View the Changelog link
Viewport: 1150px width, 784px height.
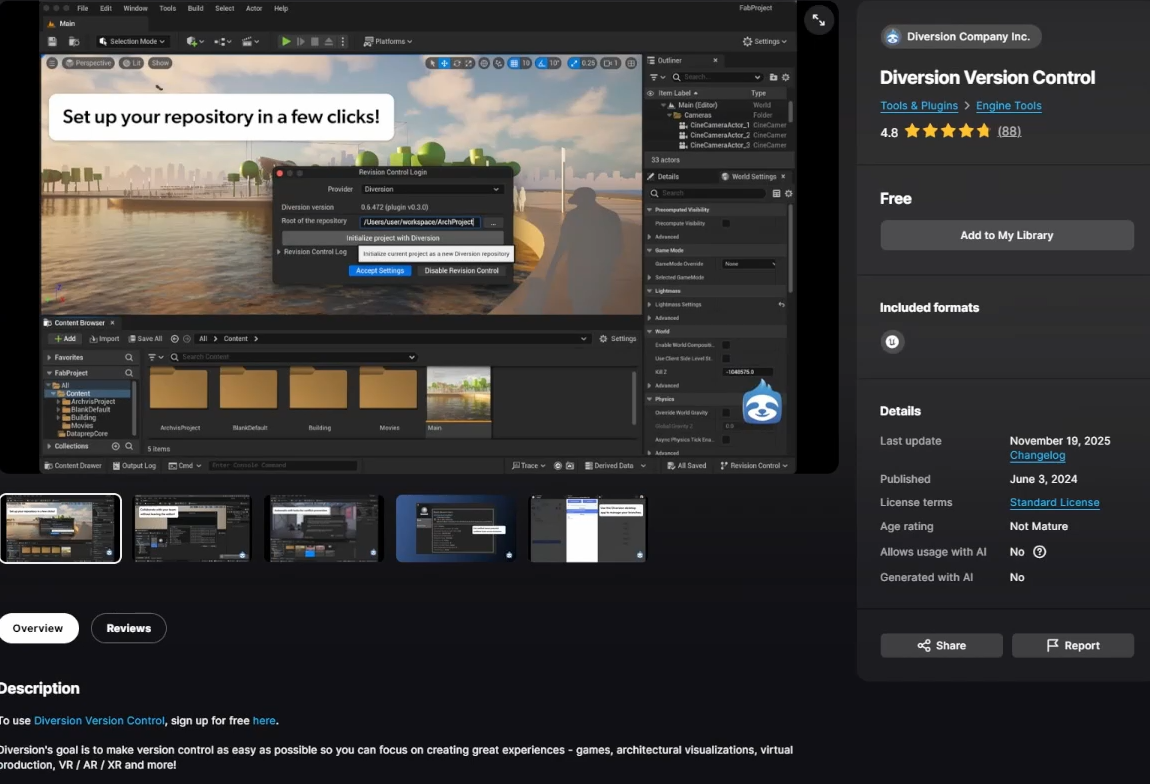[1037, 456]
